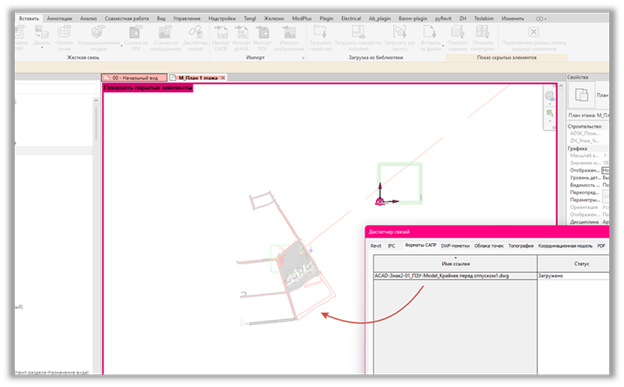The height and width of the screenshot is (387, 624).
Task: Select the Координационная модель tab in the dialog
Action: pos(565,246)
